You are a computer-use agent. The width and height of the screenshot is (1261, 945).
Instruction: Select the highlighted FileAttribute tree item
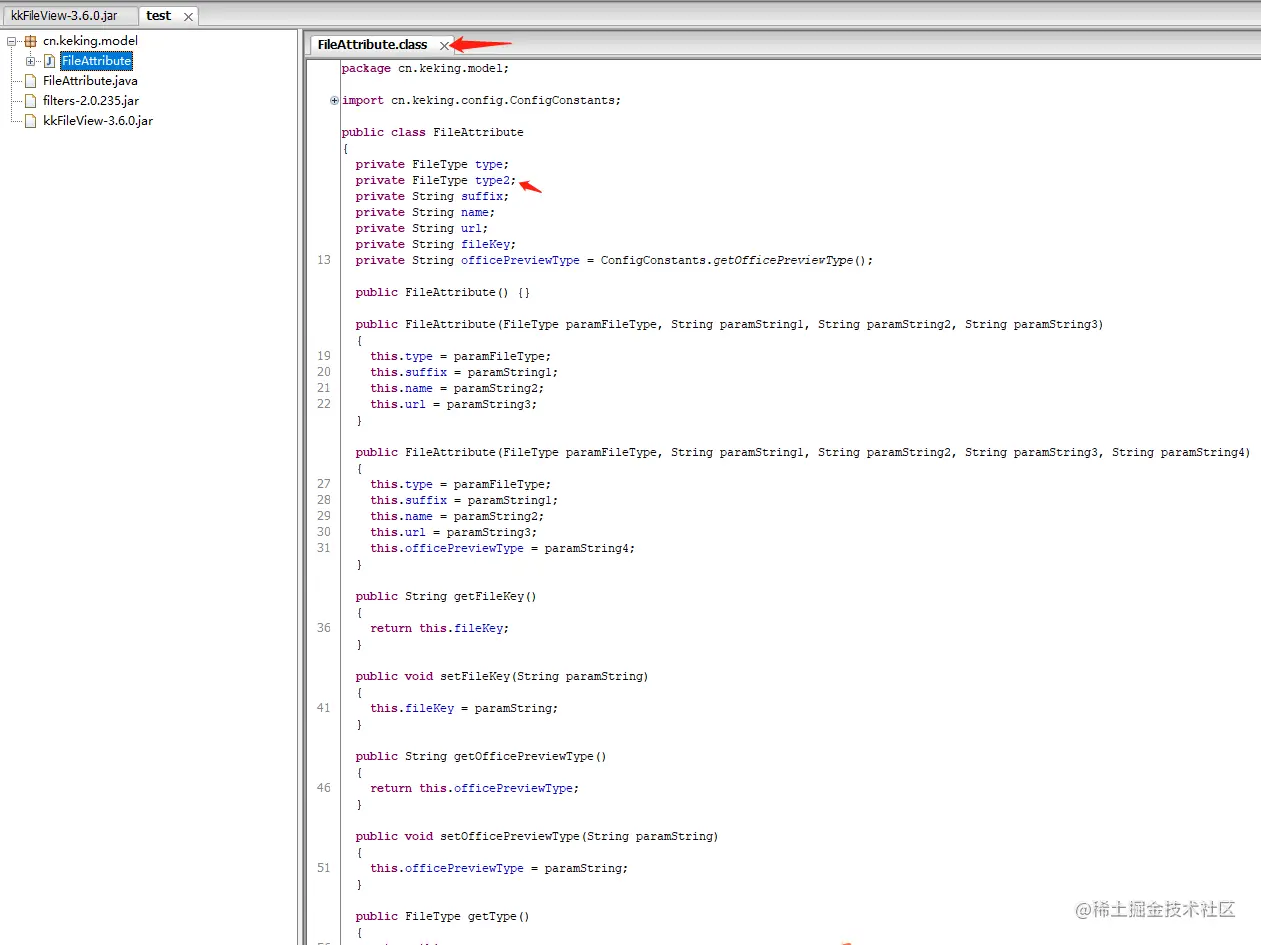point(96,61)
